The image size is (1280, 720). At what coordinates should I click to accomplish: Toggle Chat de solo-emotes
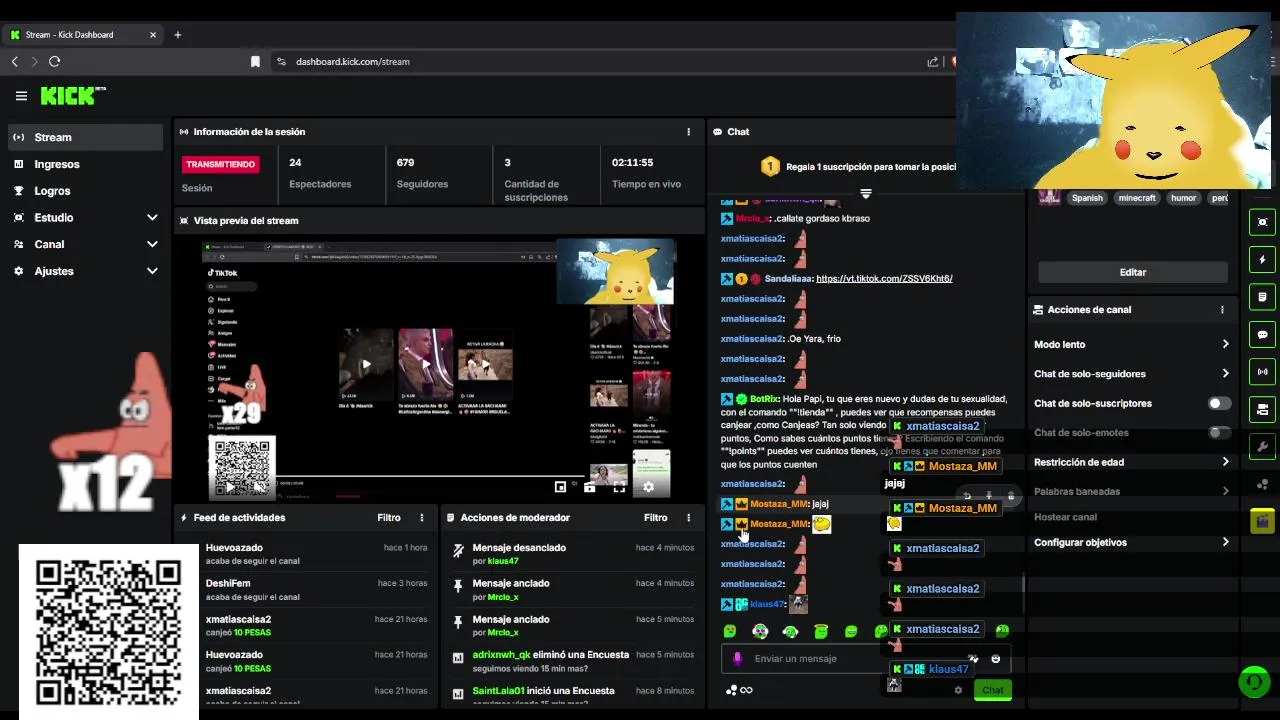pos(1219,433)
